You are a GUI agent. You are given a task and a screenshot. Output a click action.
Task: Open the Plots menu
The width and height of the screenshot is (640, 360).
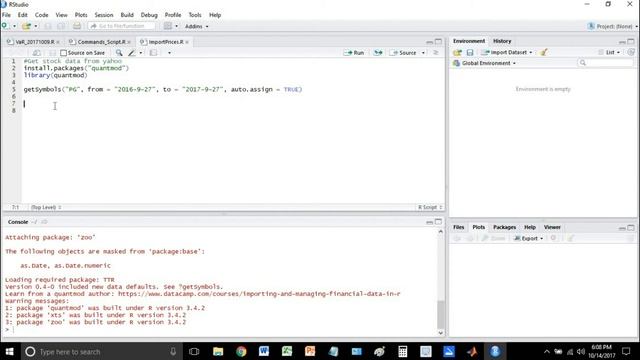pos(81,15)
